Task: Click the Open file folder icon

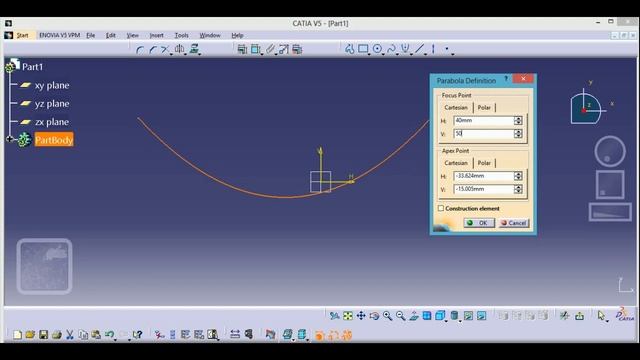Action: point(30,335)
